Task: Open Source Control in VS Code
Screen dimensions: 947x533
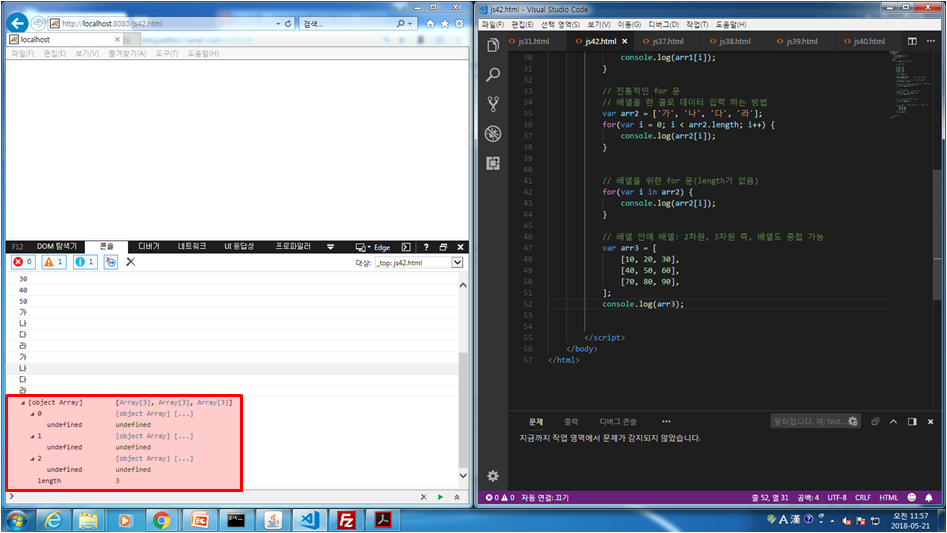Action: 493,104
